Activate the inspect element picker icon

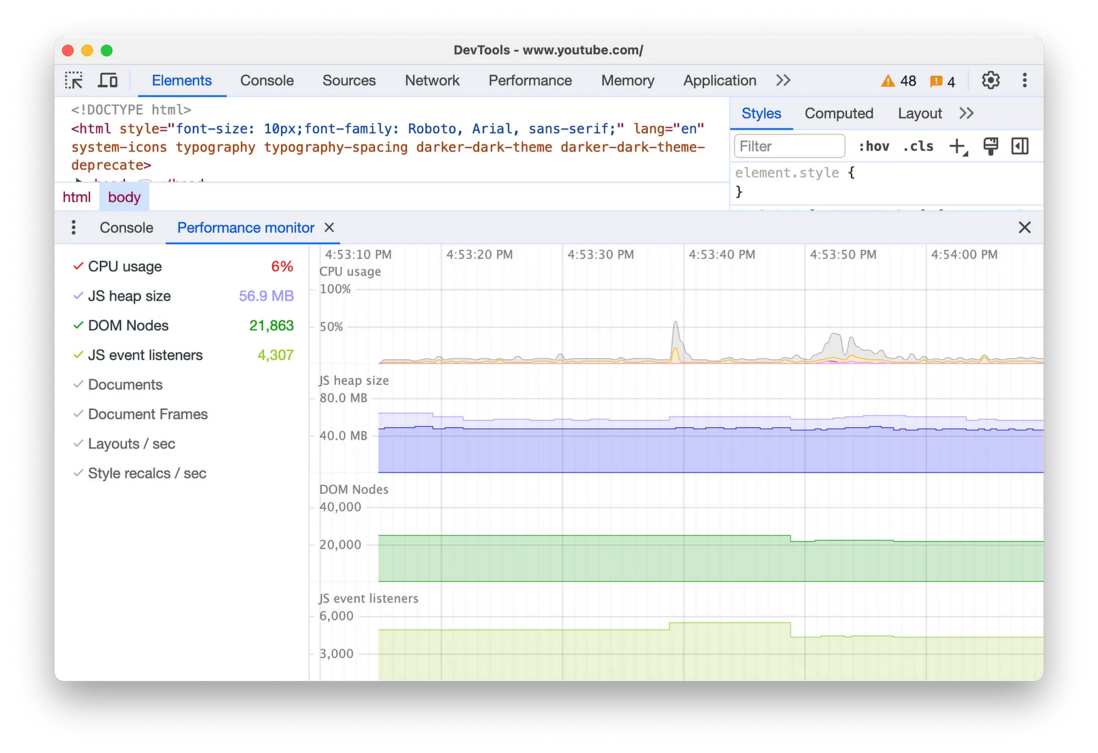tap(74, 81)
